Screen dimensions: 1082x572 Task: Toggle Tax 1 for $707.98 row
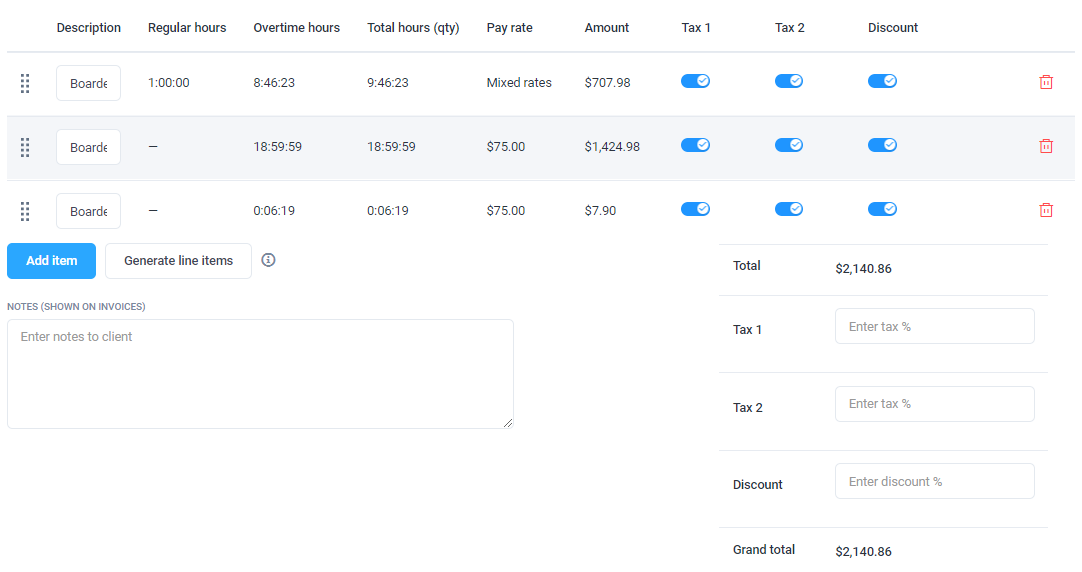click(x=696, y=81)
